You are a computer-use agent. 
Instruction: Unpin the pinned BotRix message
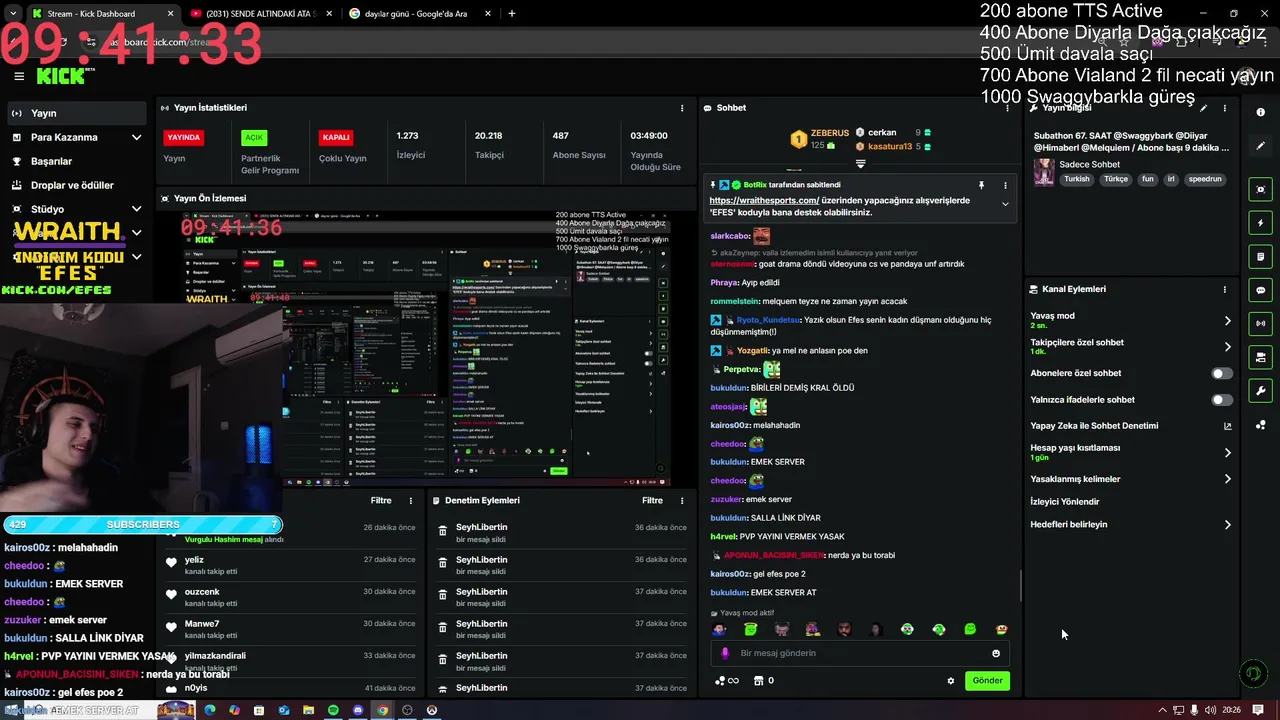coord(981,185)
